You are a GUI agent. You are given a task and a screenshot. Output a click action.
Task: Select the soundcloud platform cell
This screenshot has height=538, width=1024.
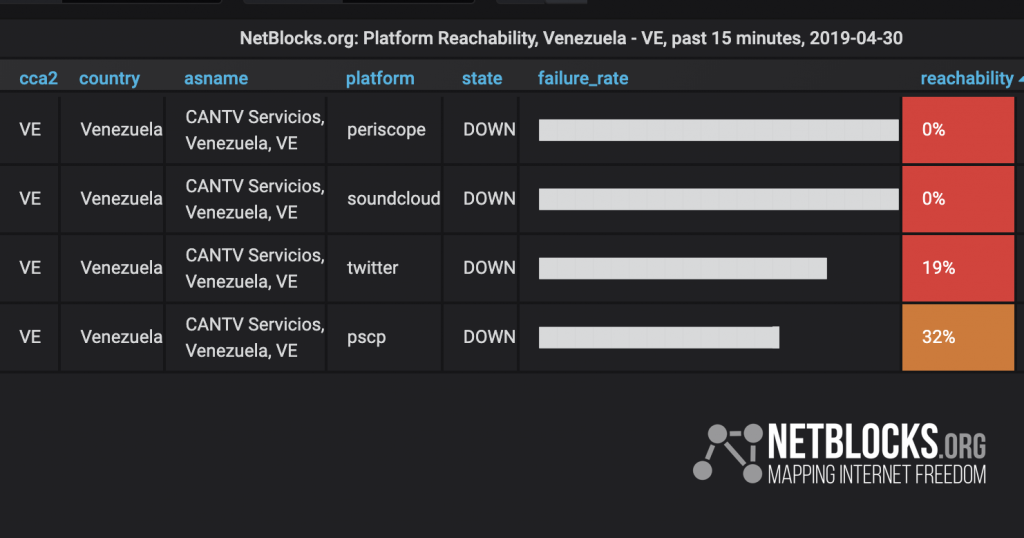point(385,198)
